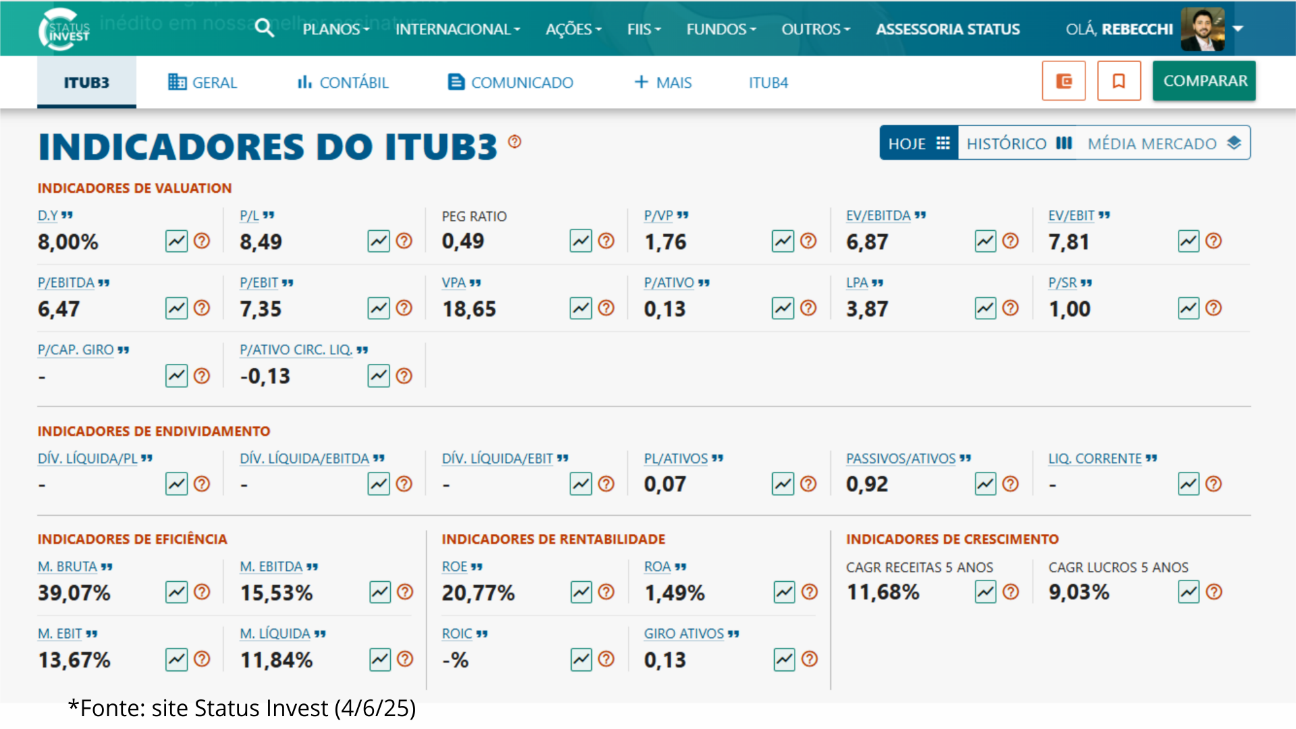Viewport: 1296px width, 729px height.
Task: Switch to the ITUB4 tab
Action: point(769,82)
